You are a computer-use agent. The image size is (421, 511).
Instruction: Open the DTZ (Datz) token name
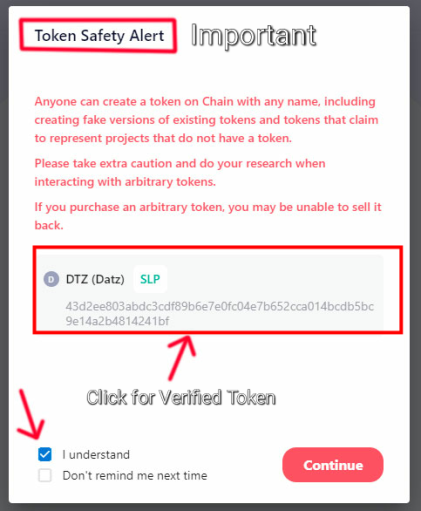tap(95, 279)
